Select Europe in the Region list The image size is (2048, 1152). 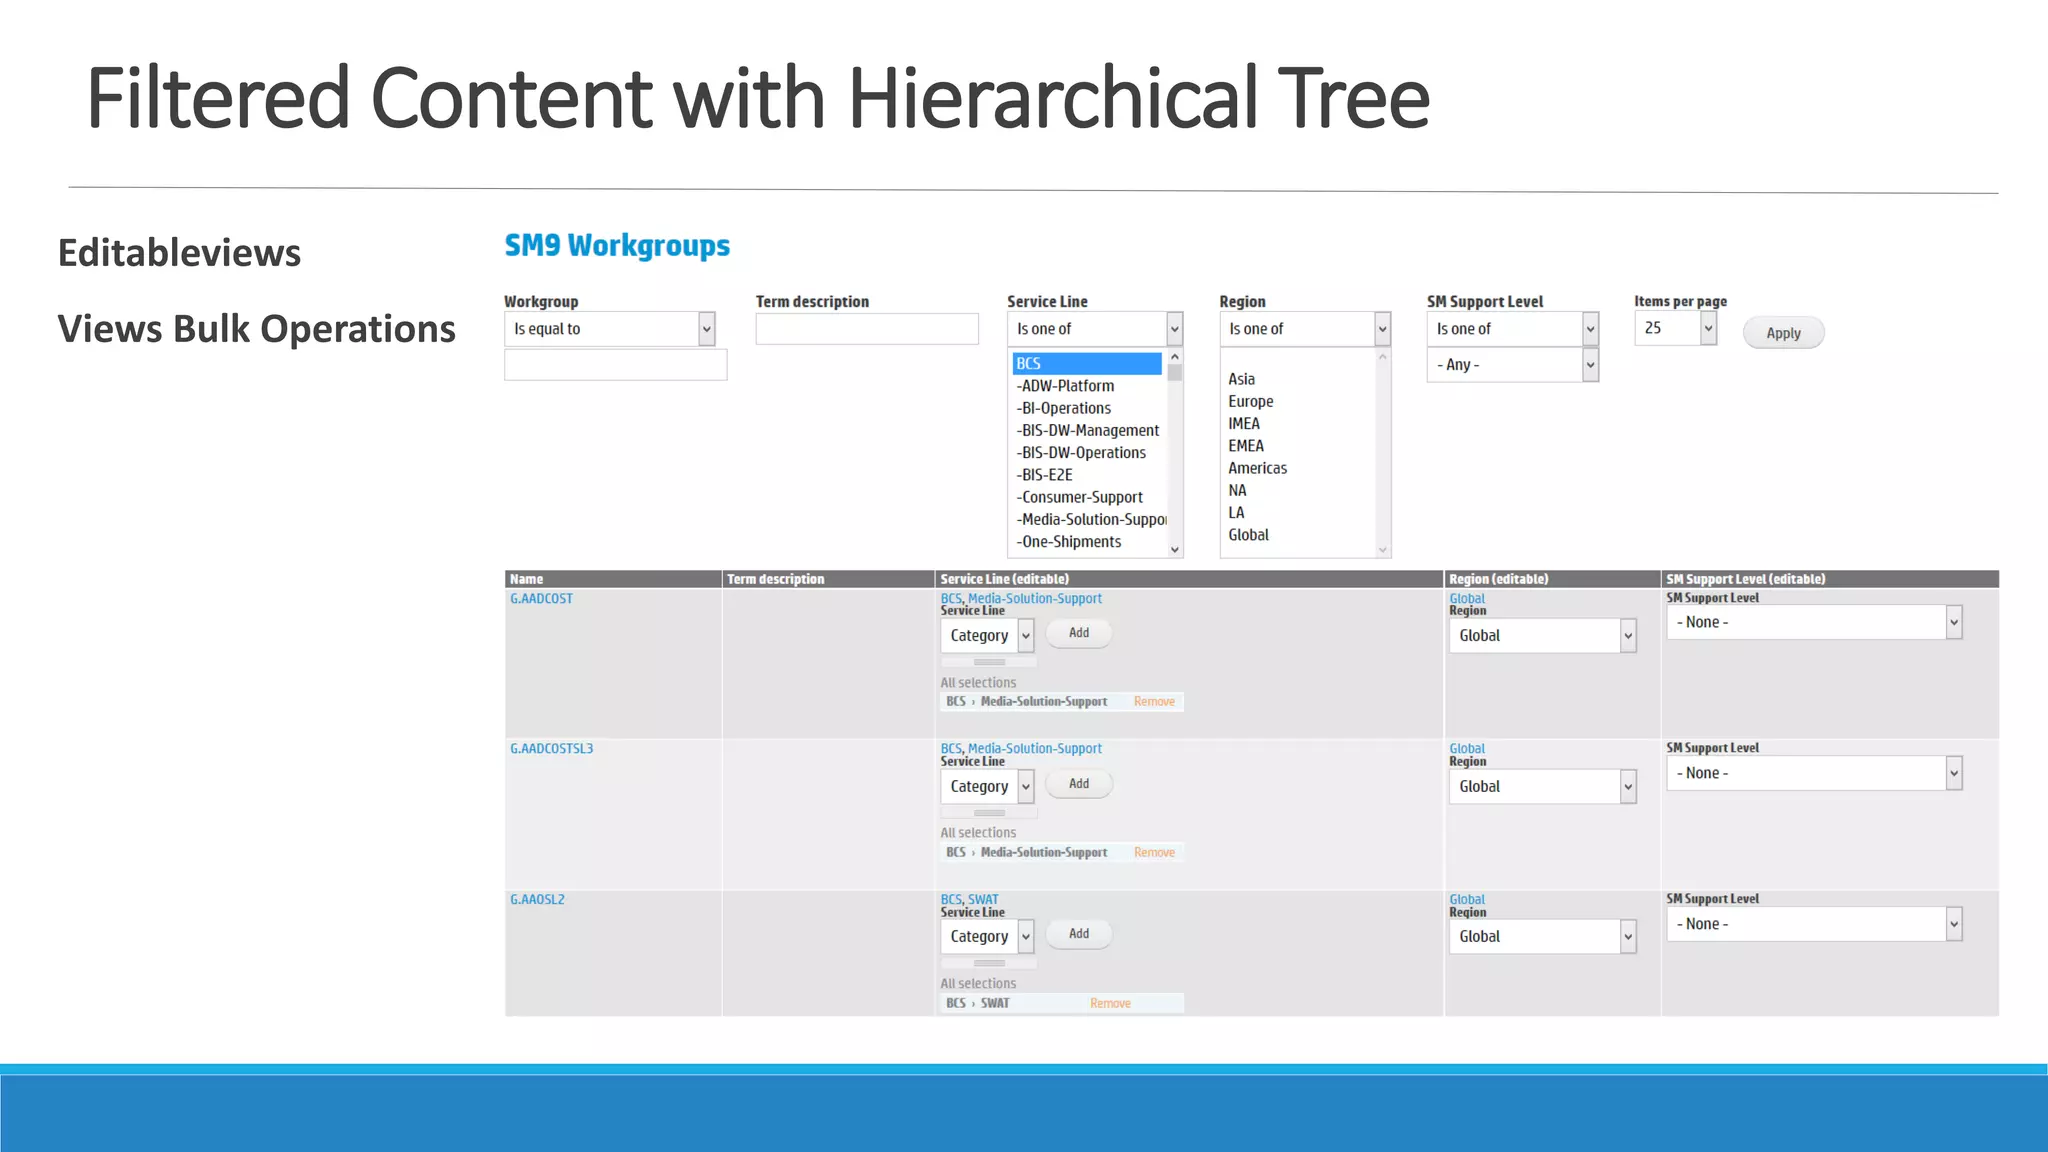(1251, 401)
